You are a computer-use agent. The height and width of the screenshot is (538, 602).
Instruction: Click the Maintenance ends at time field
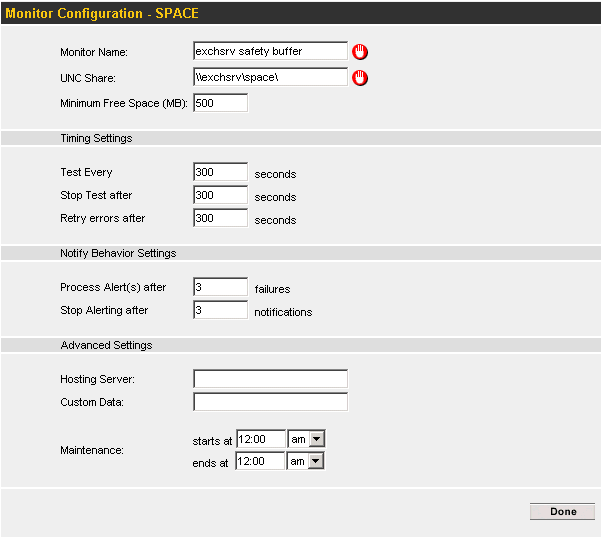260,461
